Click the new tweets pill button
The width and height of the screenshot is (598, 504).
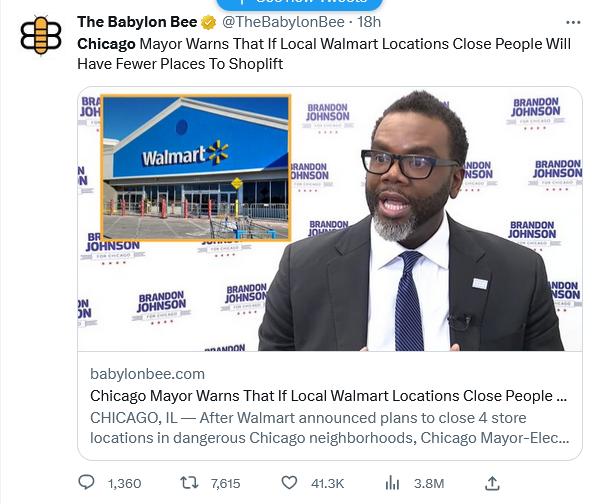point(299,3)
